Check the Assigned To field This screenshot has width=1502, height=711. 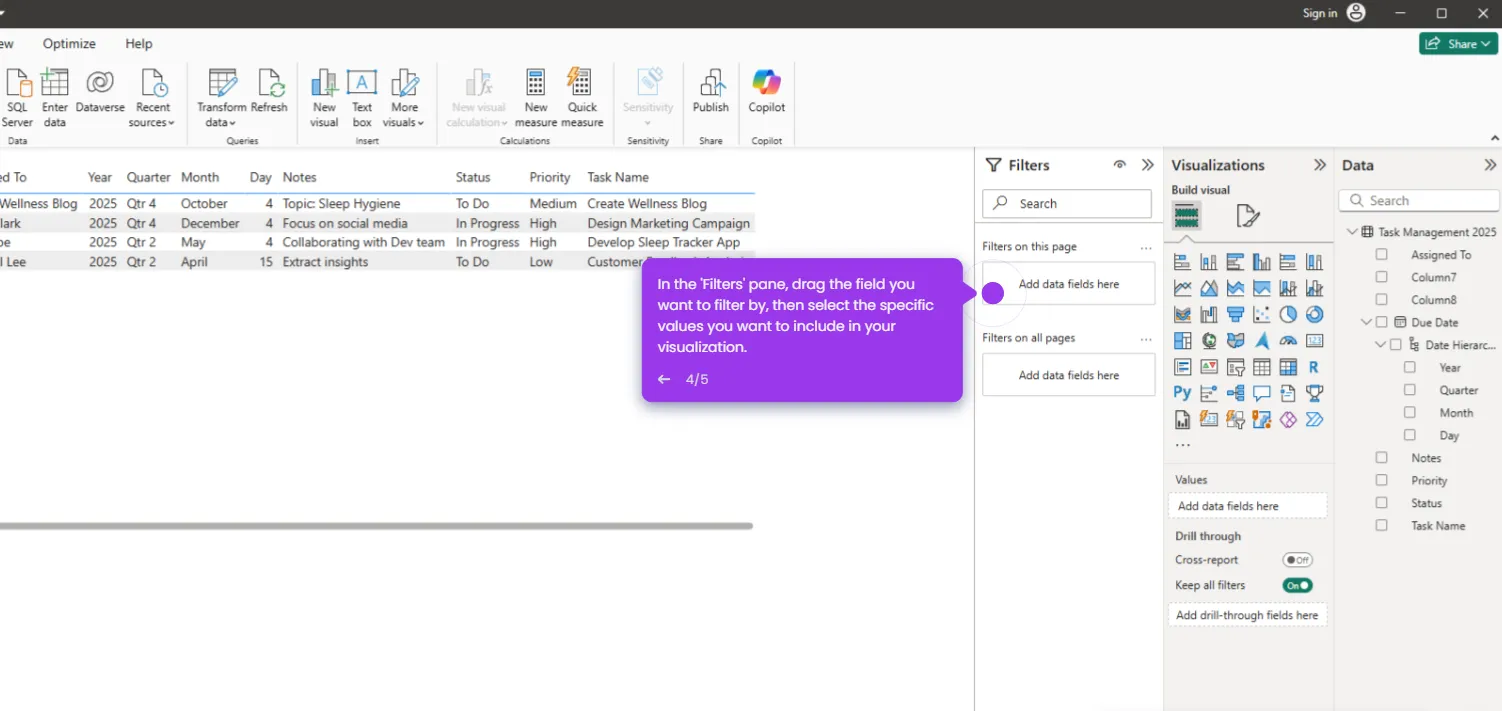click(x=1382, y=254)
